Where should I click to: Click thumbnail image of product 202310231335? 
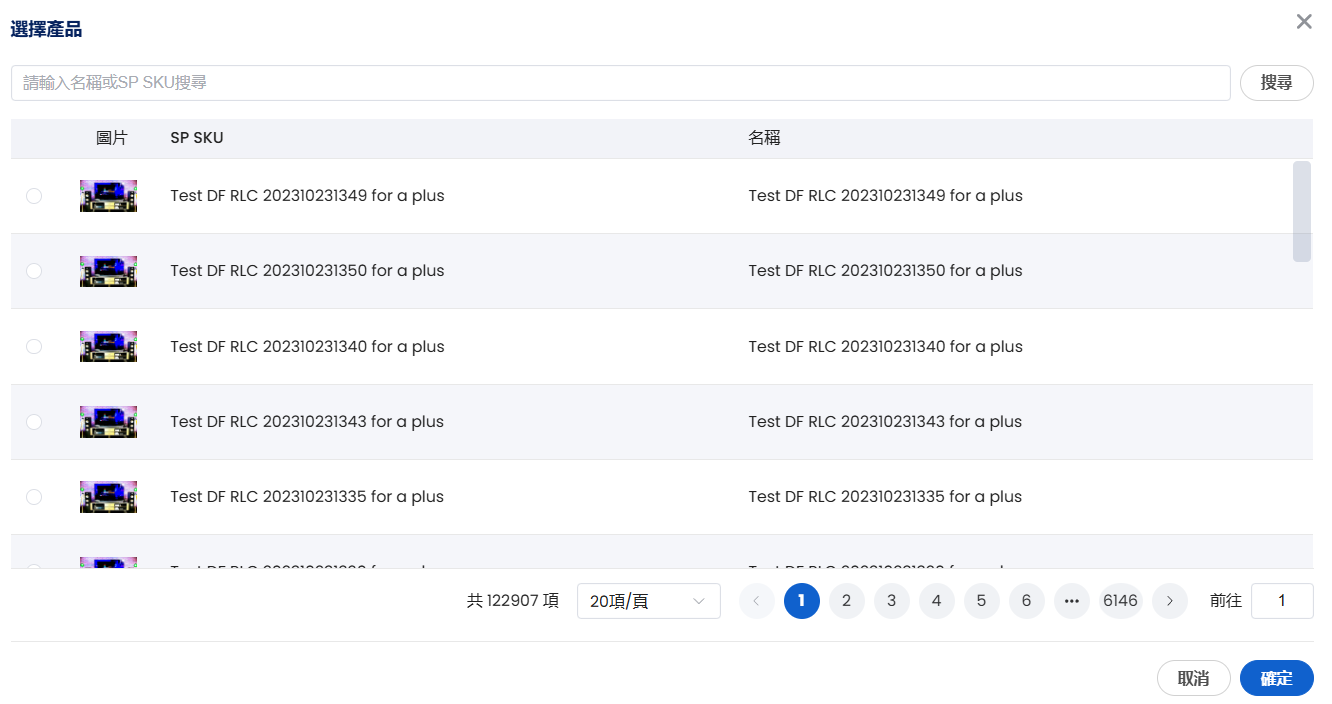(x=108, y=497)
